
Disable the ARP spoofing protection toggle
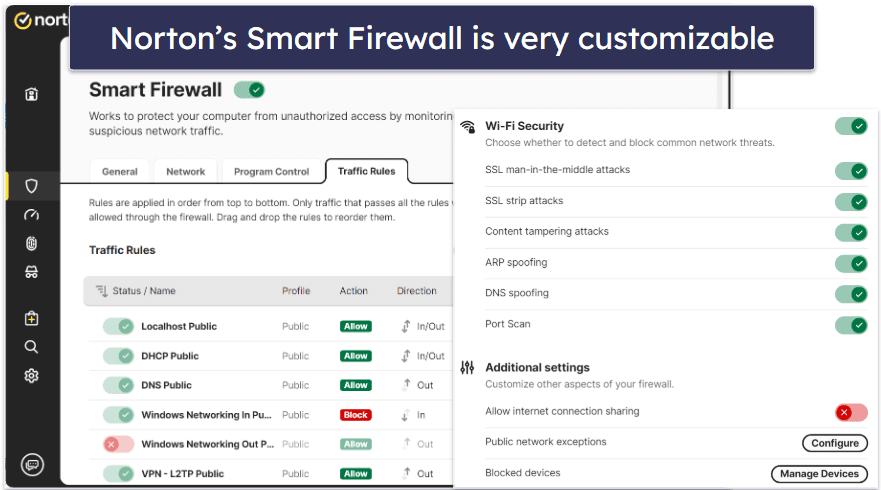tap(851, 263)
